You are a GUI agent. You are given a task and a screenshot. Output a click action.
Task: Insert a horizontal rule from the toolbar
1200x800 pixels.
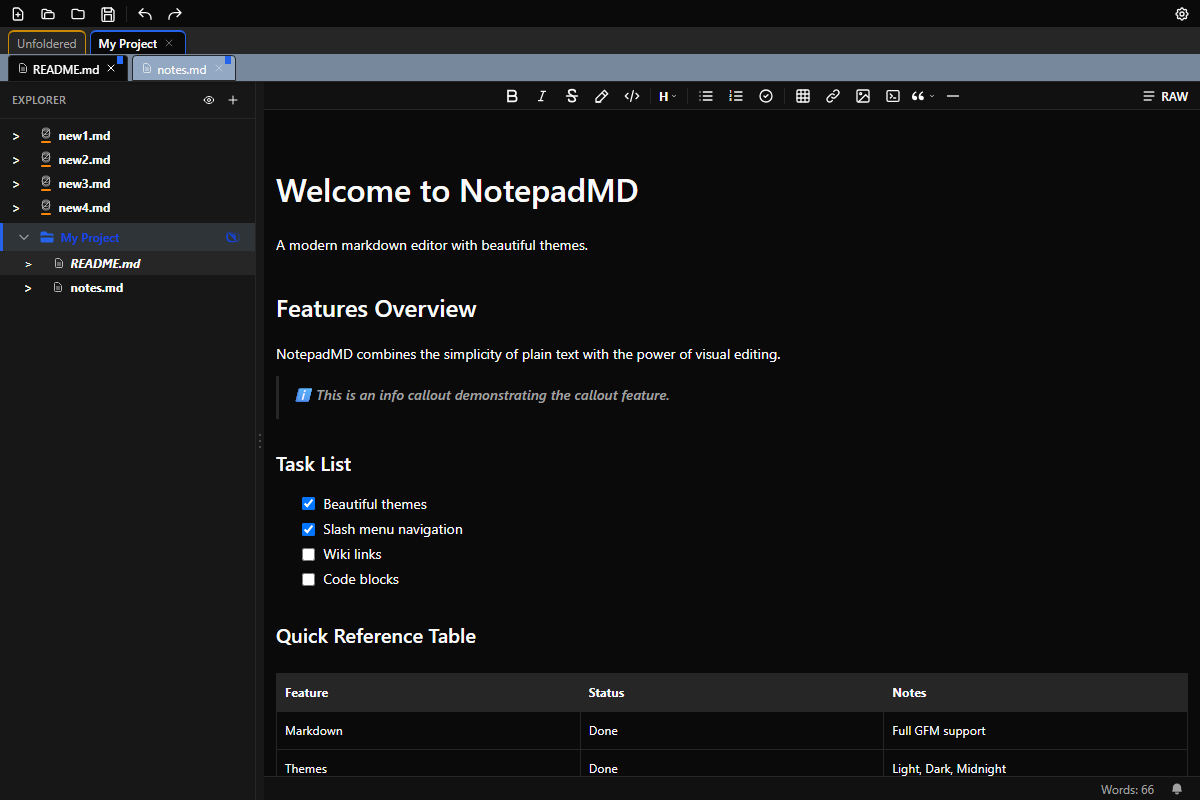click(x=952, y=95)
